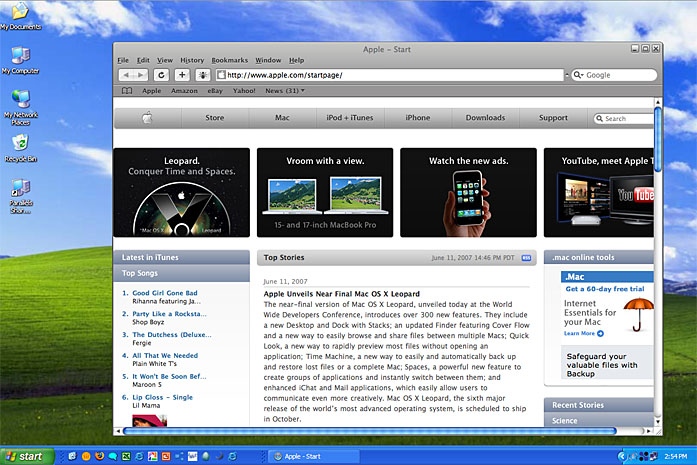Click the RSS badge in Top Stories header
The width and height of the screenshot is (697, 465).
click(x=527, y=258)
